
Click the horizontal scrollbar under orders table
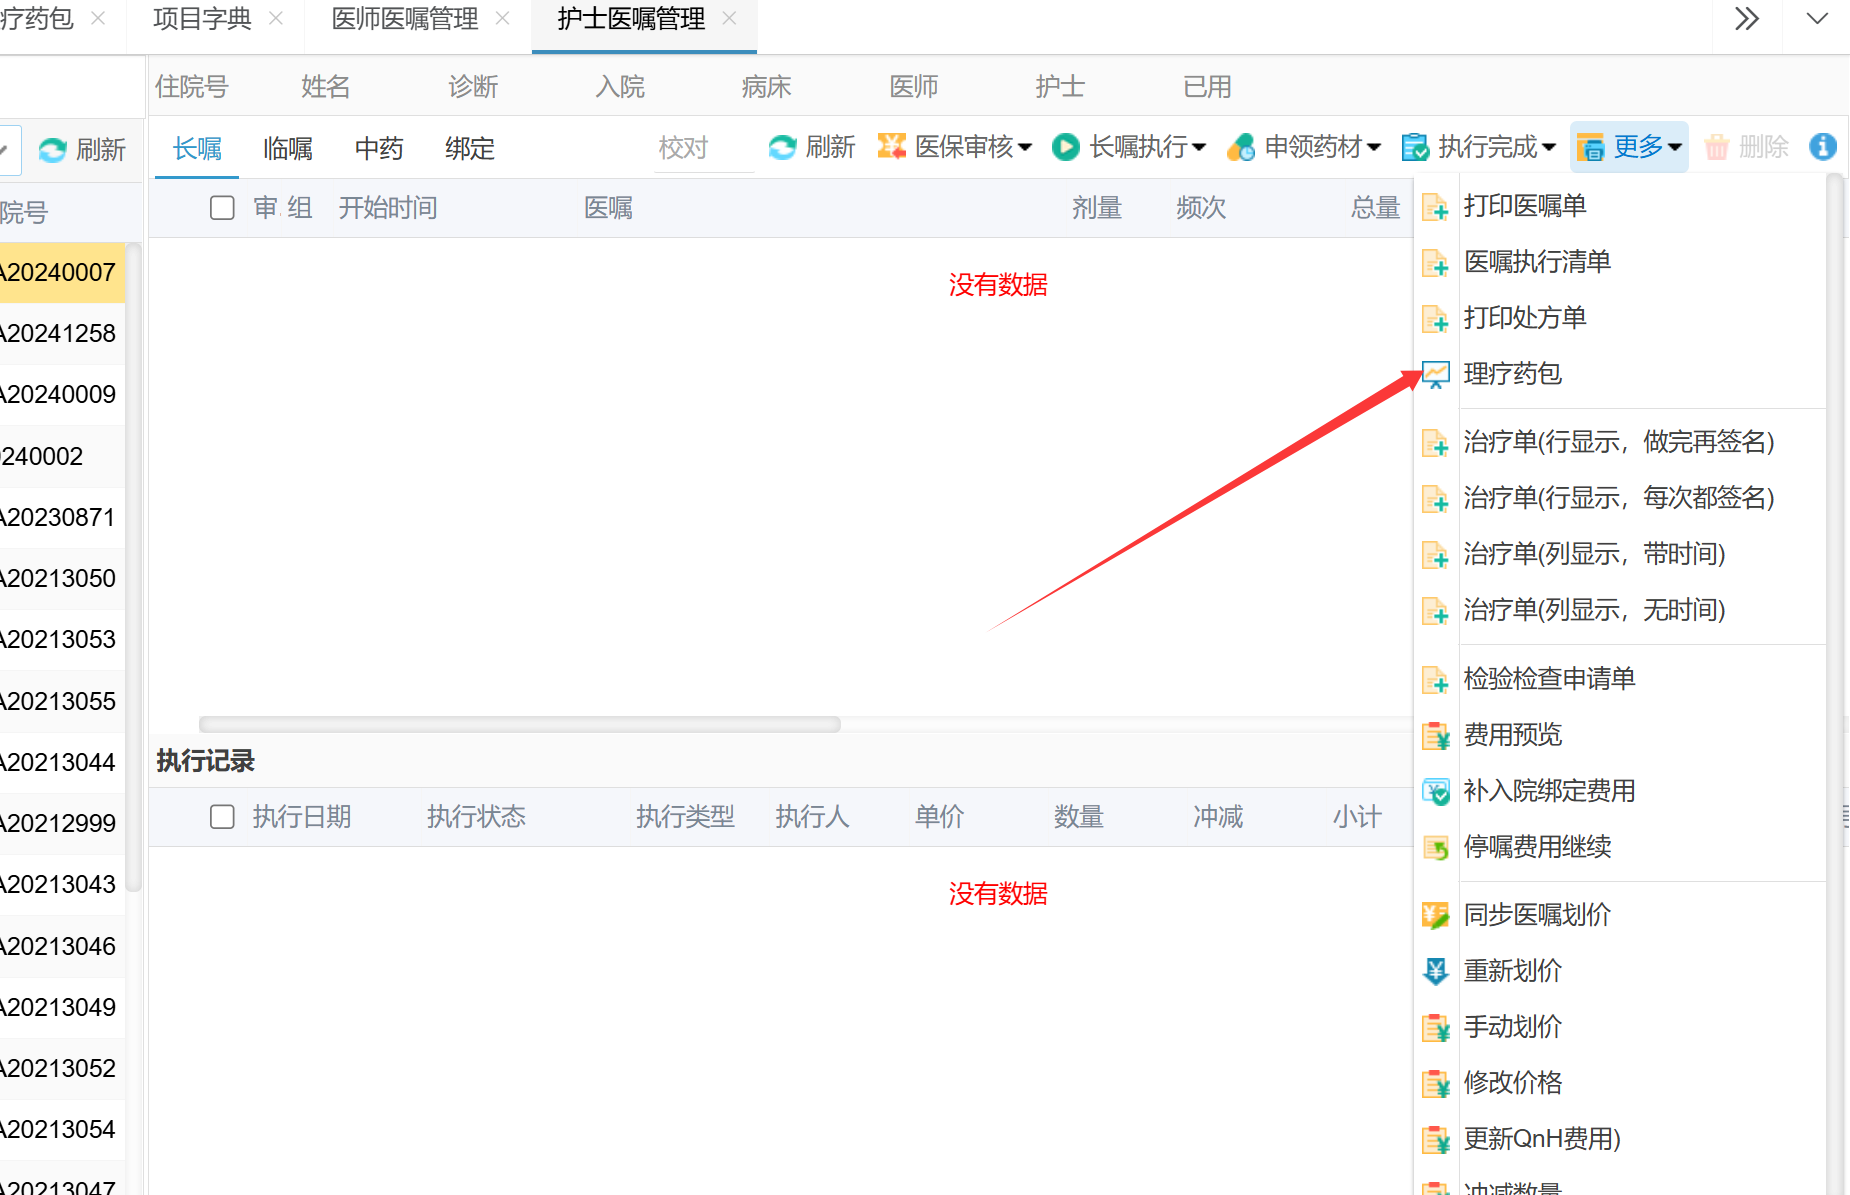pos(520,724)
